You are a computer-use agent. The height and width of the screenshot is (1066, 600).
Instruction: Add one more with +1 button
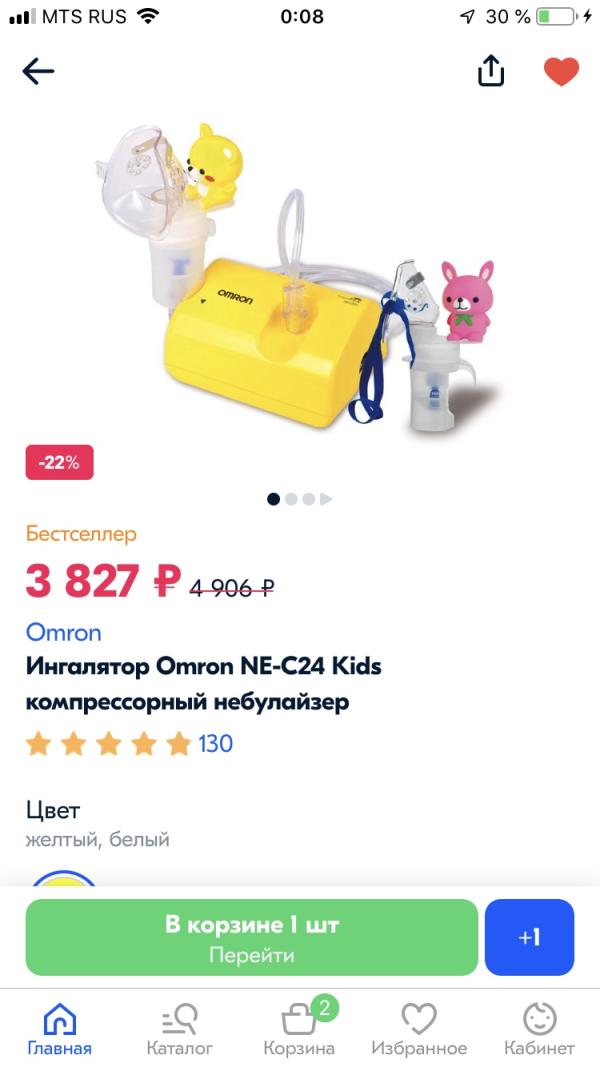529,937
